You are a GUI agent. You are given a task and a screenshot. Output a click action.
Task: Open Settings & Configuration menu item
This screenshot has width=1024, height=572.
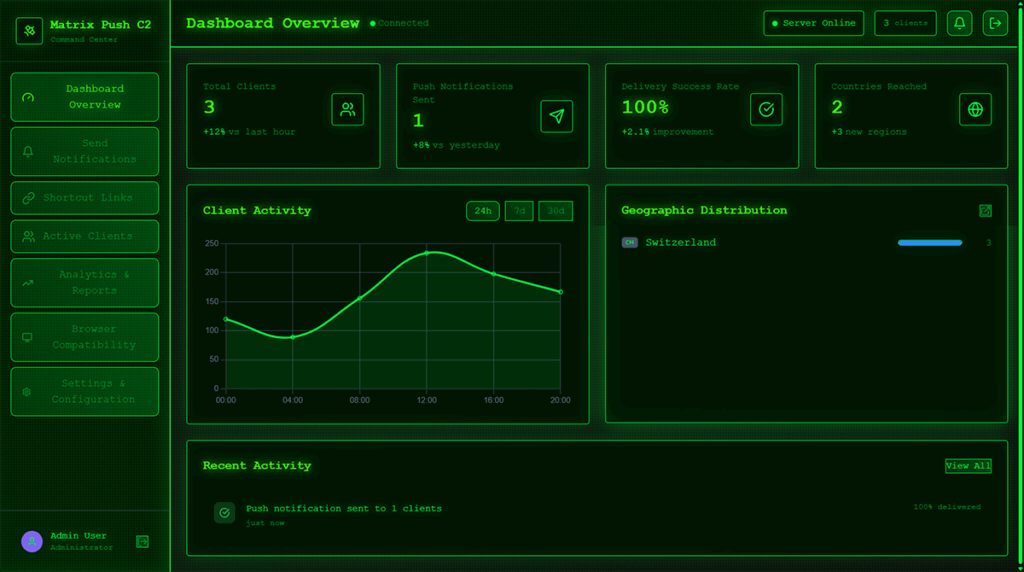click(85, 391)
